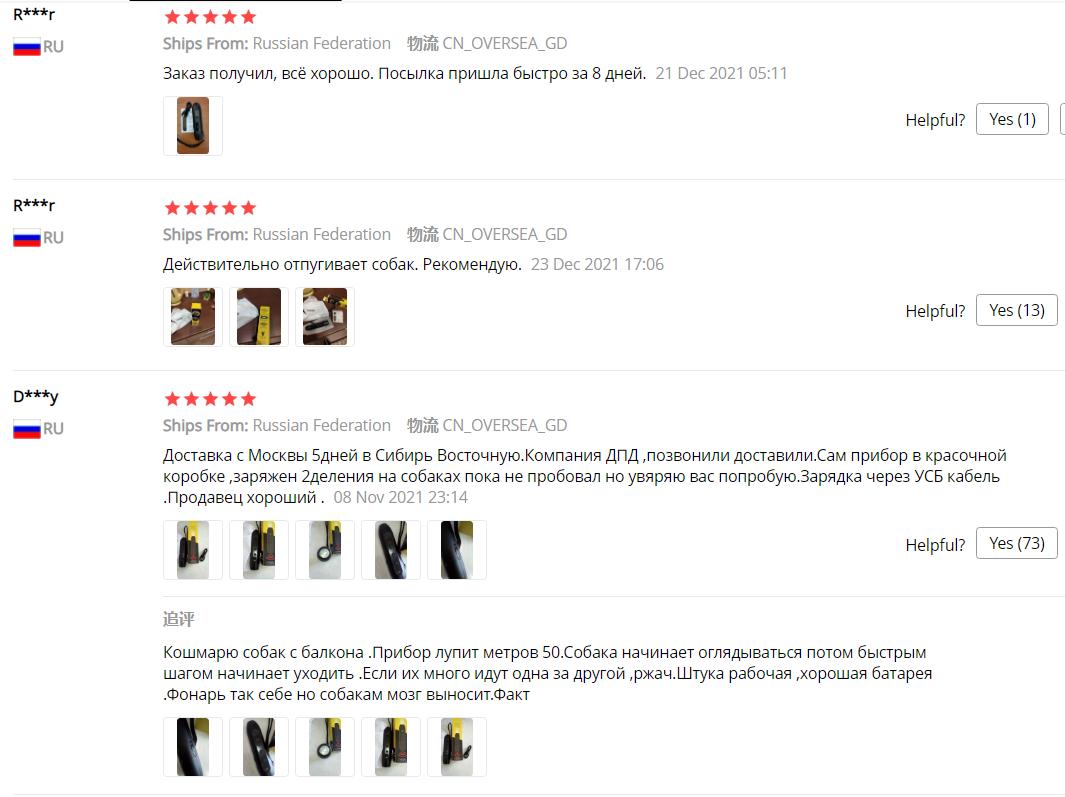Click Yes (1) helpful button
This screenshot has width=1065, height=797.
pos(1012,120)
